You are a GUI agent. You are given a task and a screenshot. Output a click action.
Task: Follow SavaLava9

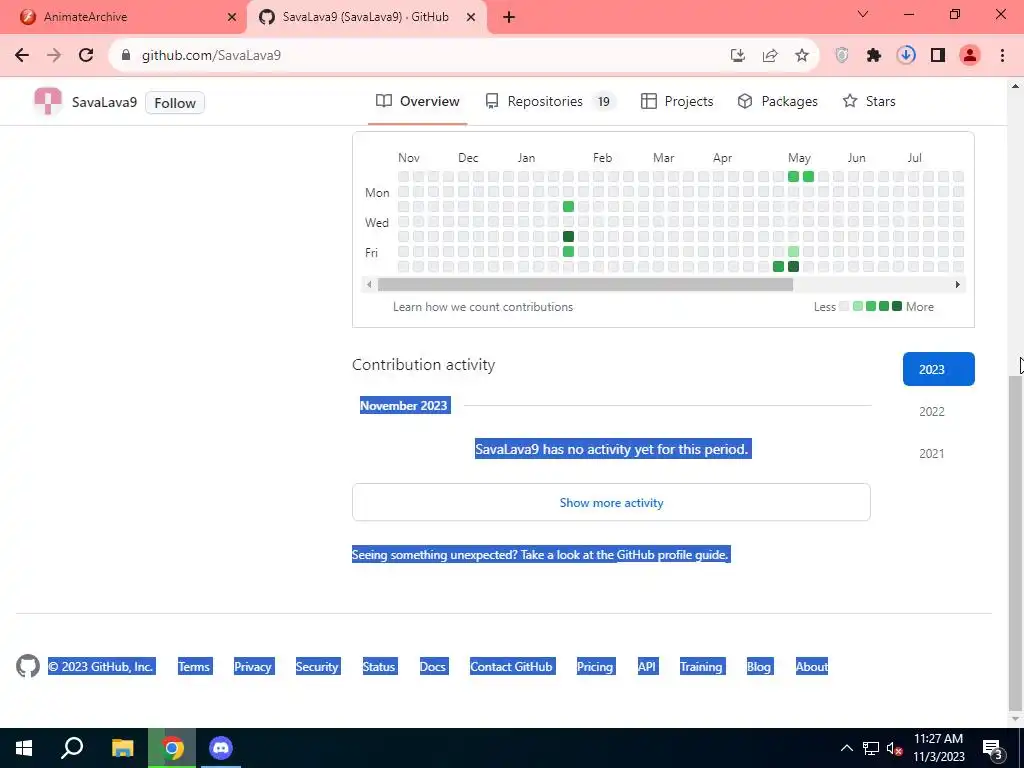(x=174, y=103)
